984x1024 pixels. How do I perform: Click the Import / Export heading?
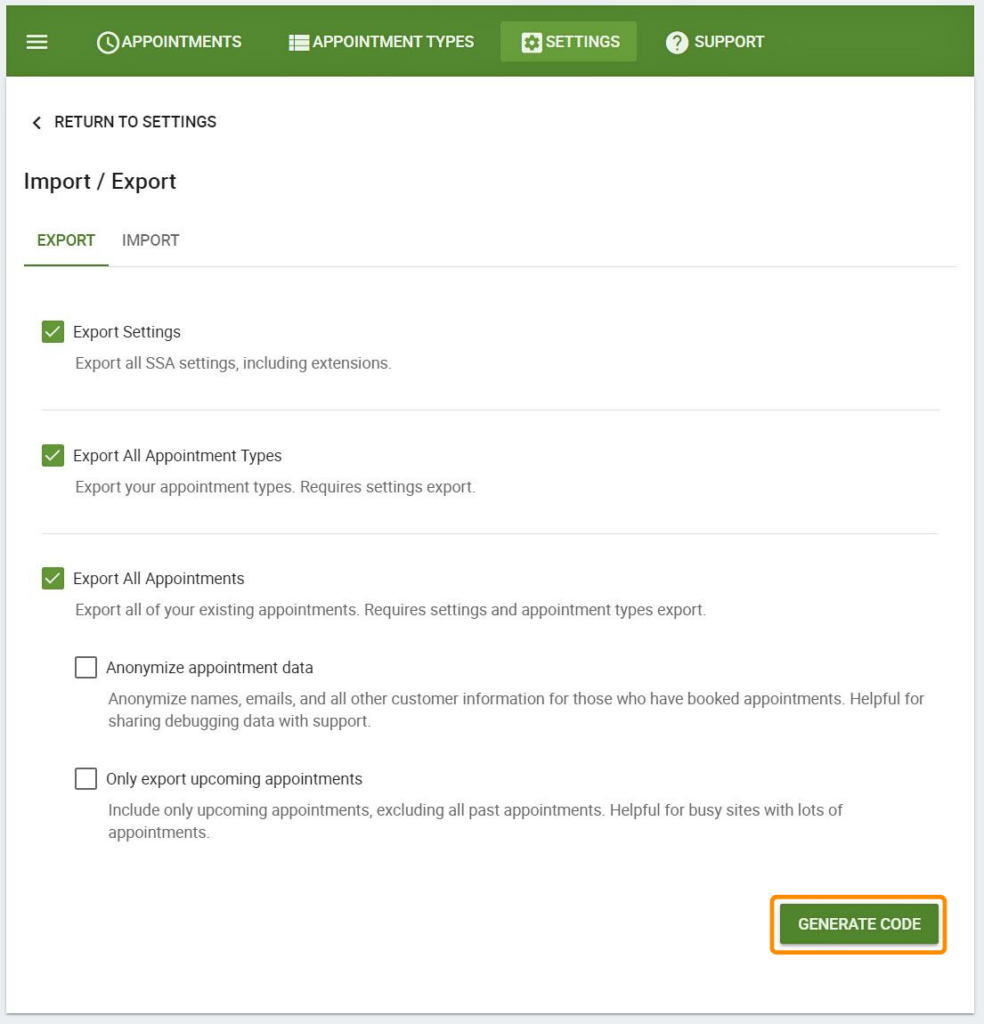[100, 181]
